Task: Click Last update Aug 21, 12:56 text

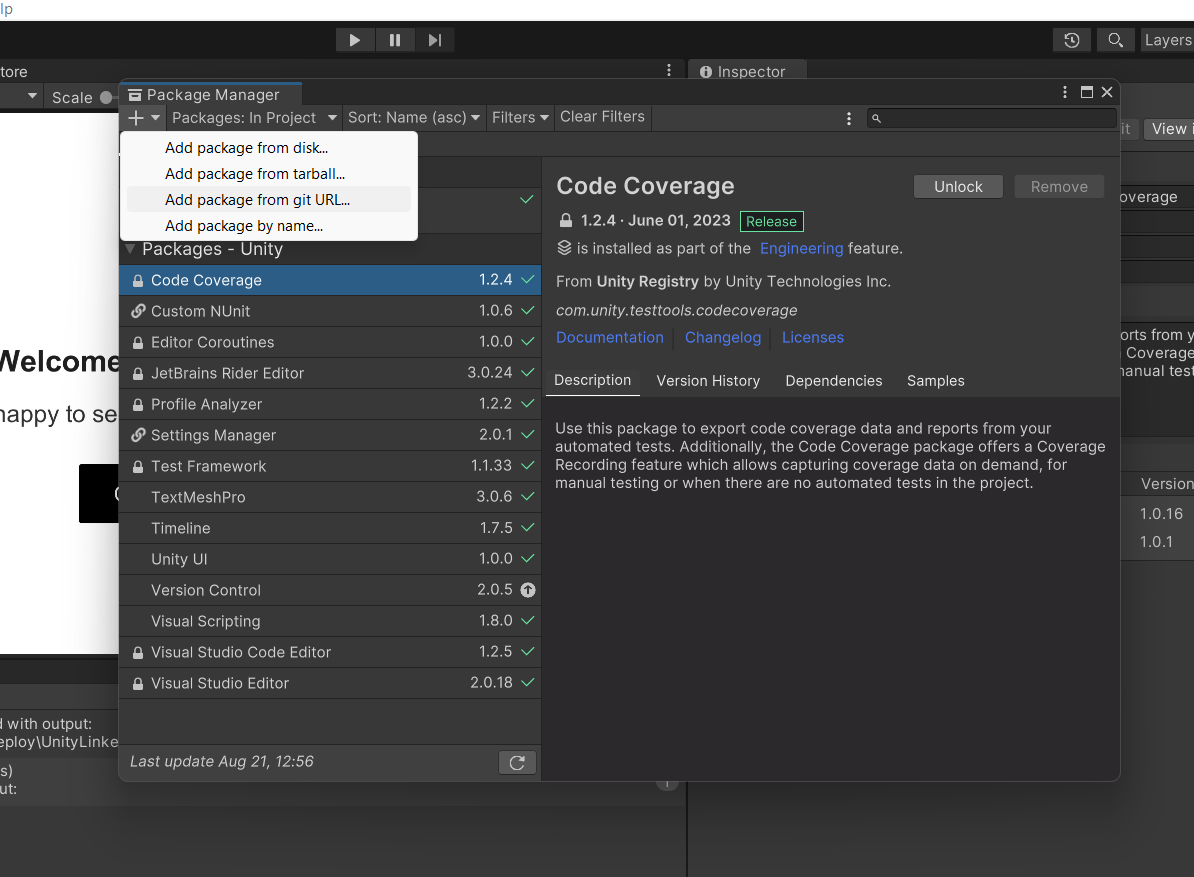Action: coord(222,761)
